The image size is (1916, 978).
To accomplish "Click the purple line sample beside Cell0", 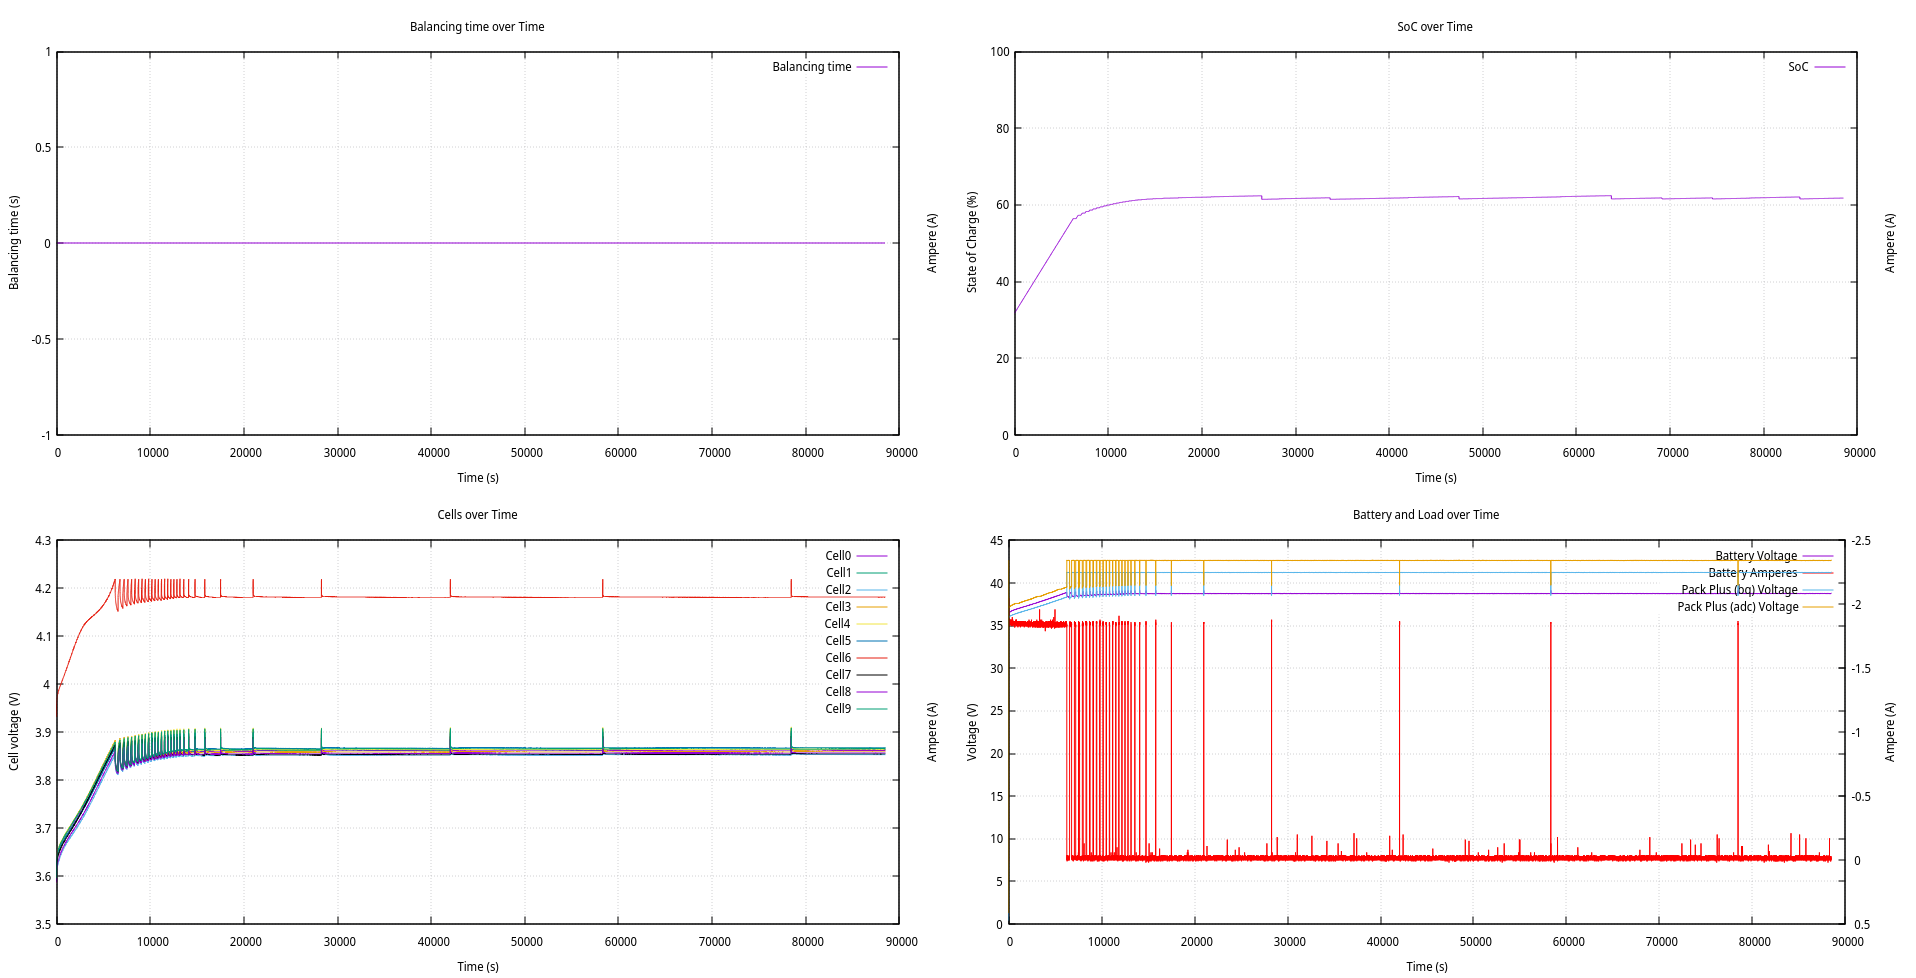I will tap(871, 556).
